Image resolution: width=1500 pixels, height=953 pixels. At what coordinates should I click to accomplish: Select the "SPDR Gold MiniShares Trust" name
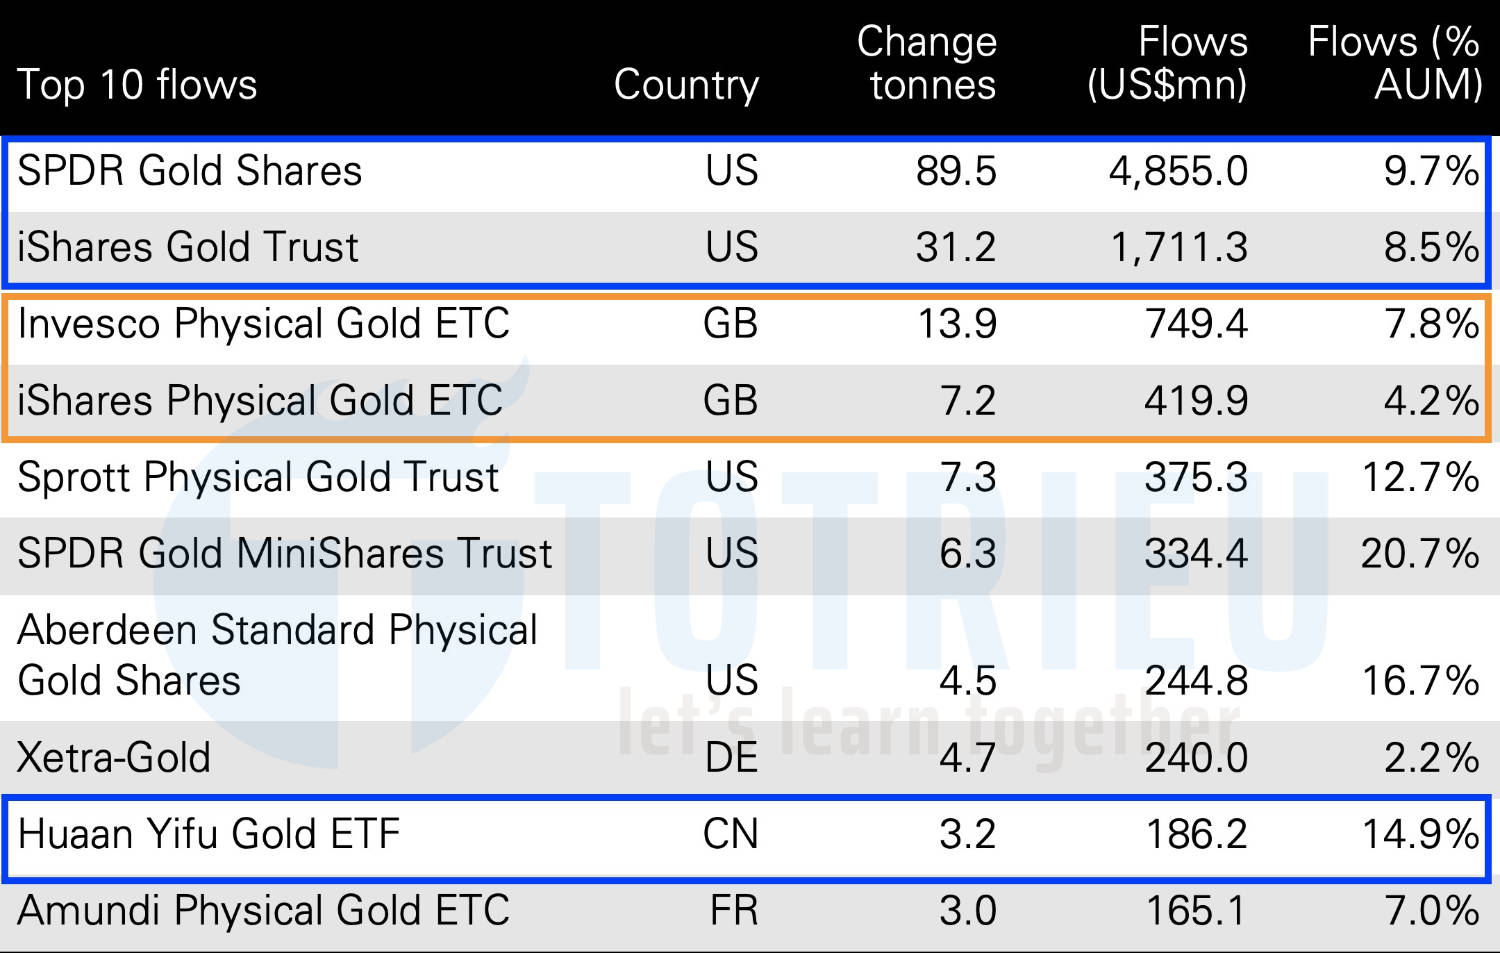285,554
